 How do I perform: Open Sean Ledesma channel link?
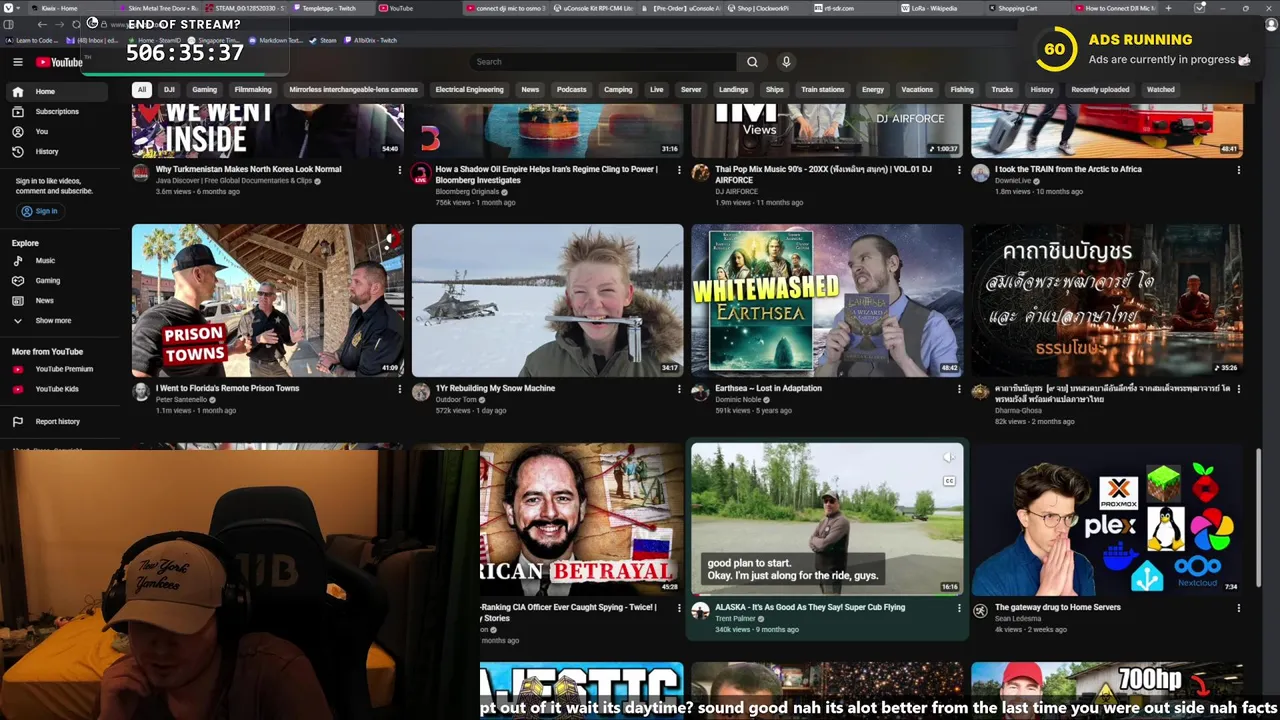tap(1018, 619)
